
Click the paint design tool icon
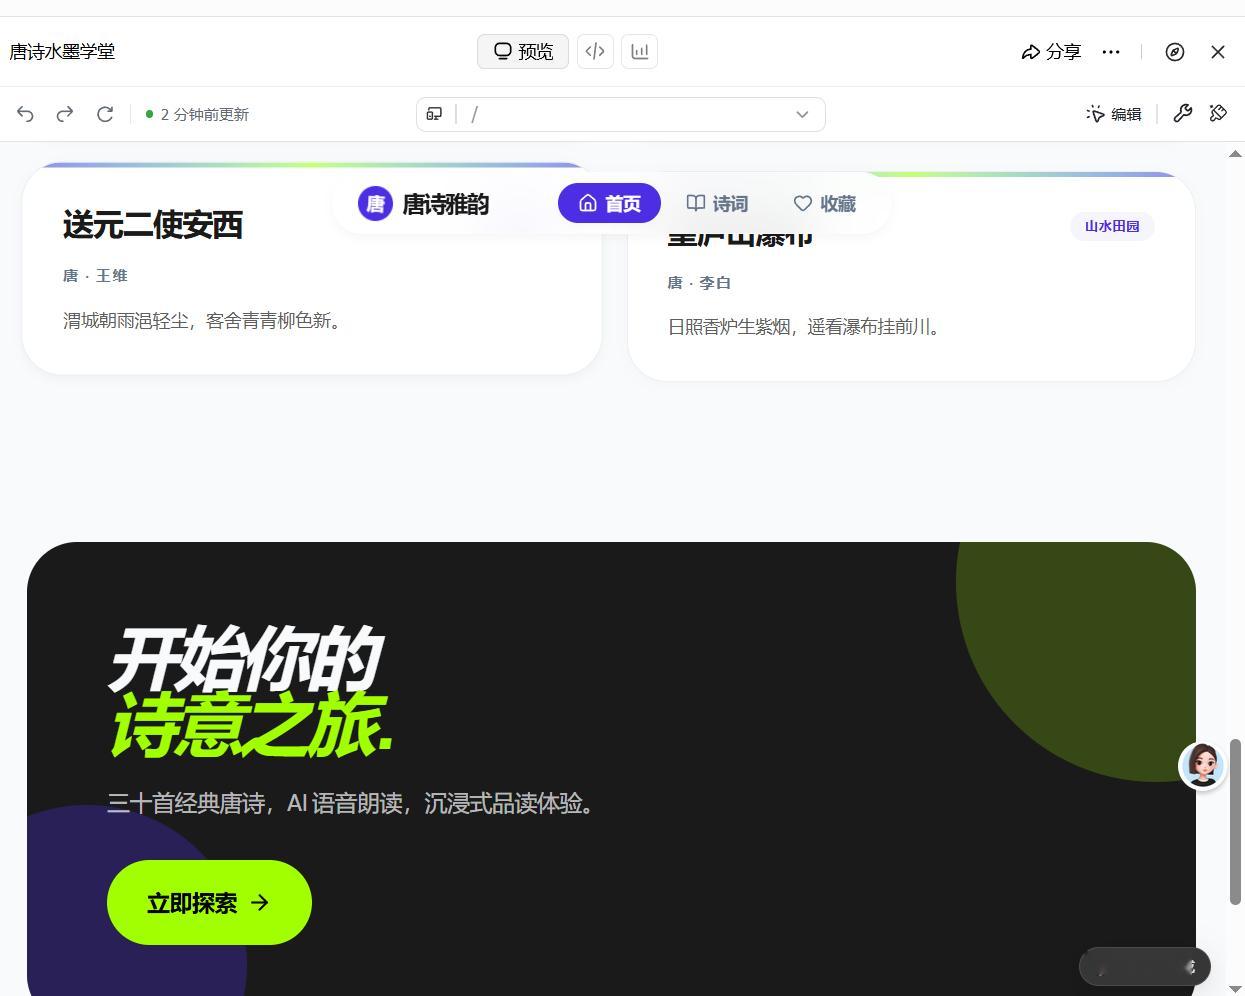(x=1218, y=114)
